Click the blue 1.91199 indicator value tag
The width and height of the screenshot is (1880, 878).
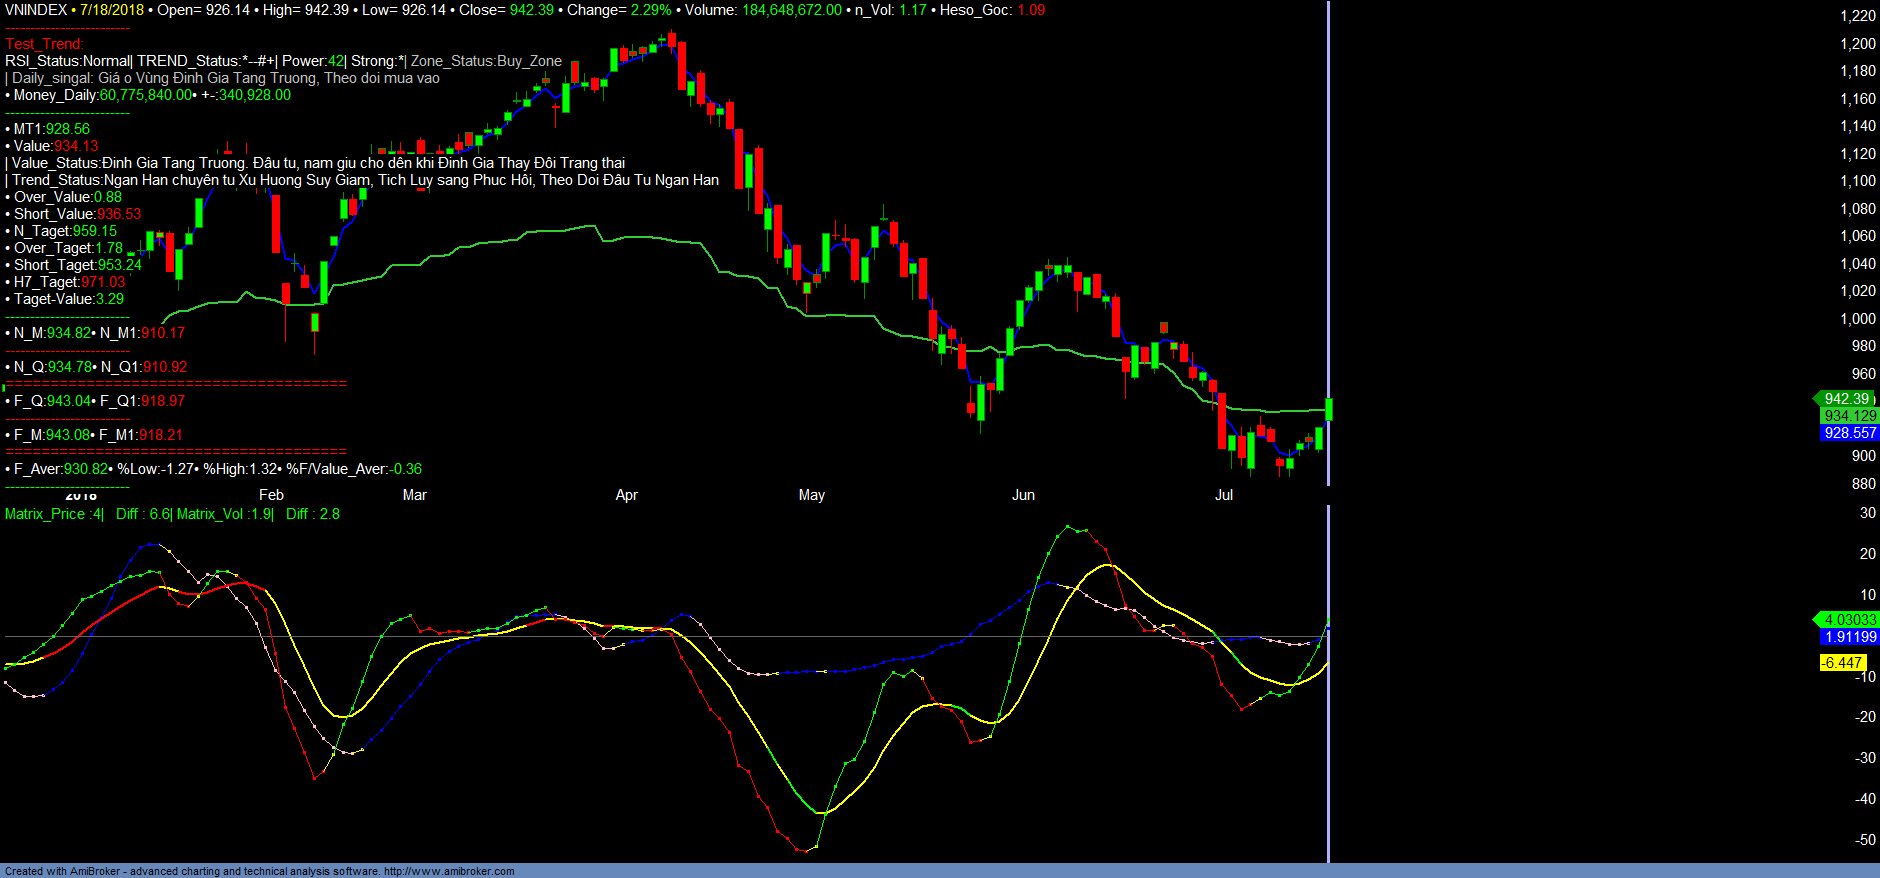(x=1849, y=637)
